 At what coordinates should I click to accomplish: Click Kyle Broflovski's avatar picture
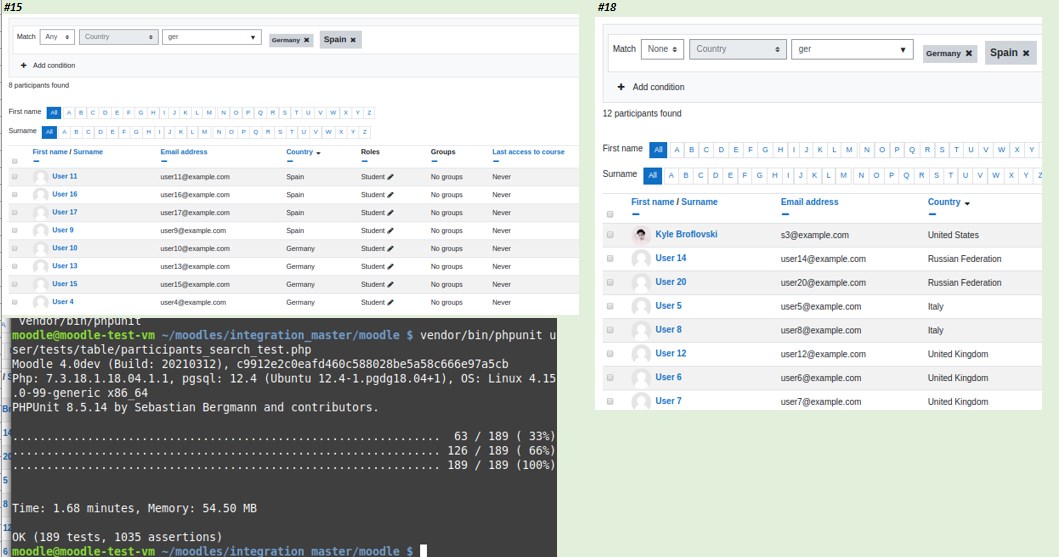click(x=641, y=235)
